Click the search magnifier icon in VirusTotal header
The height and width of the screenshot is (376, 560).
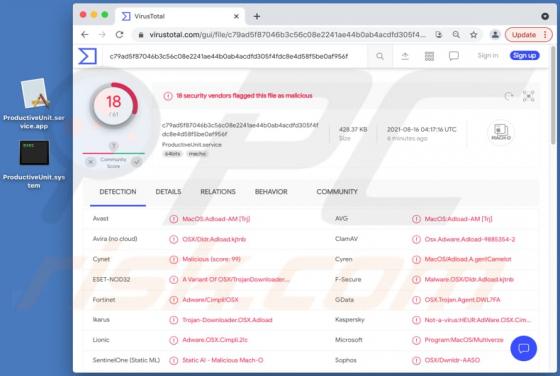380,56
